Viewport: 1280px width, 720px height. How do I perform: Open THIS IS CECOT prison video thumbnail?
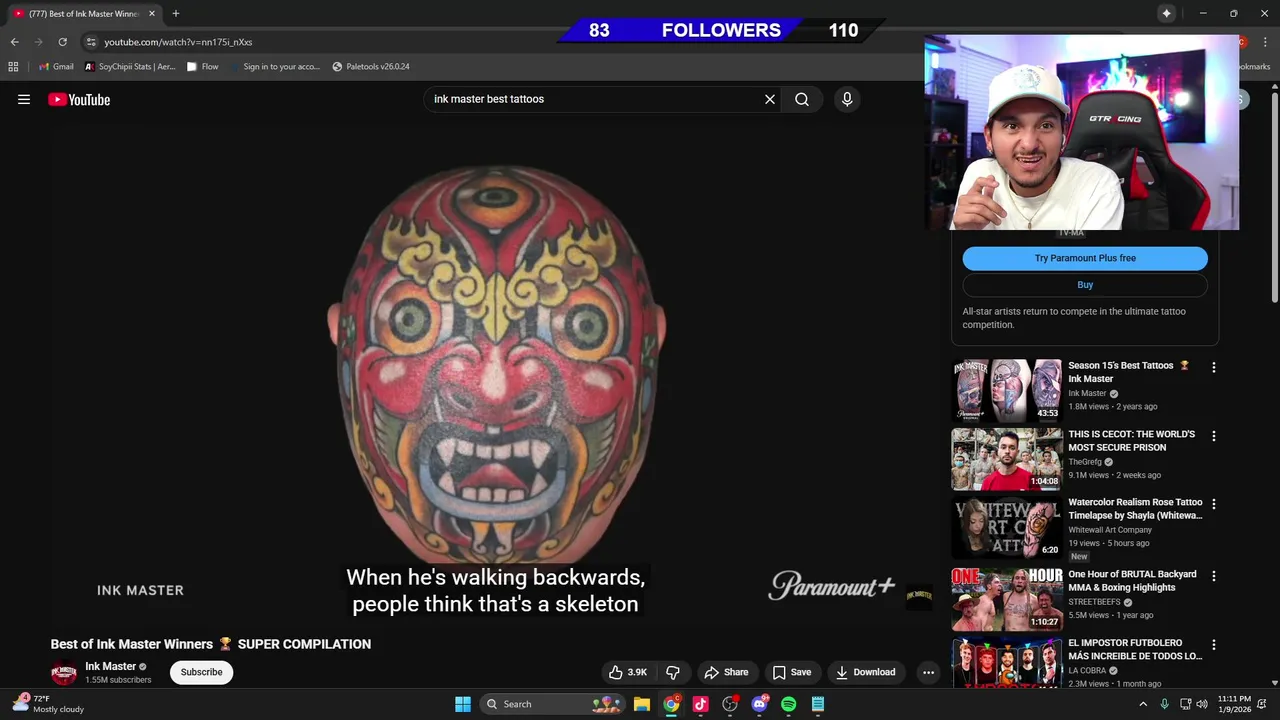1006,459
